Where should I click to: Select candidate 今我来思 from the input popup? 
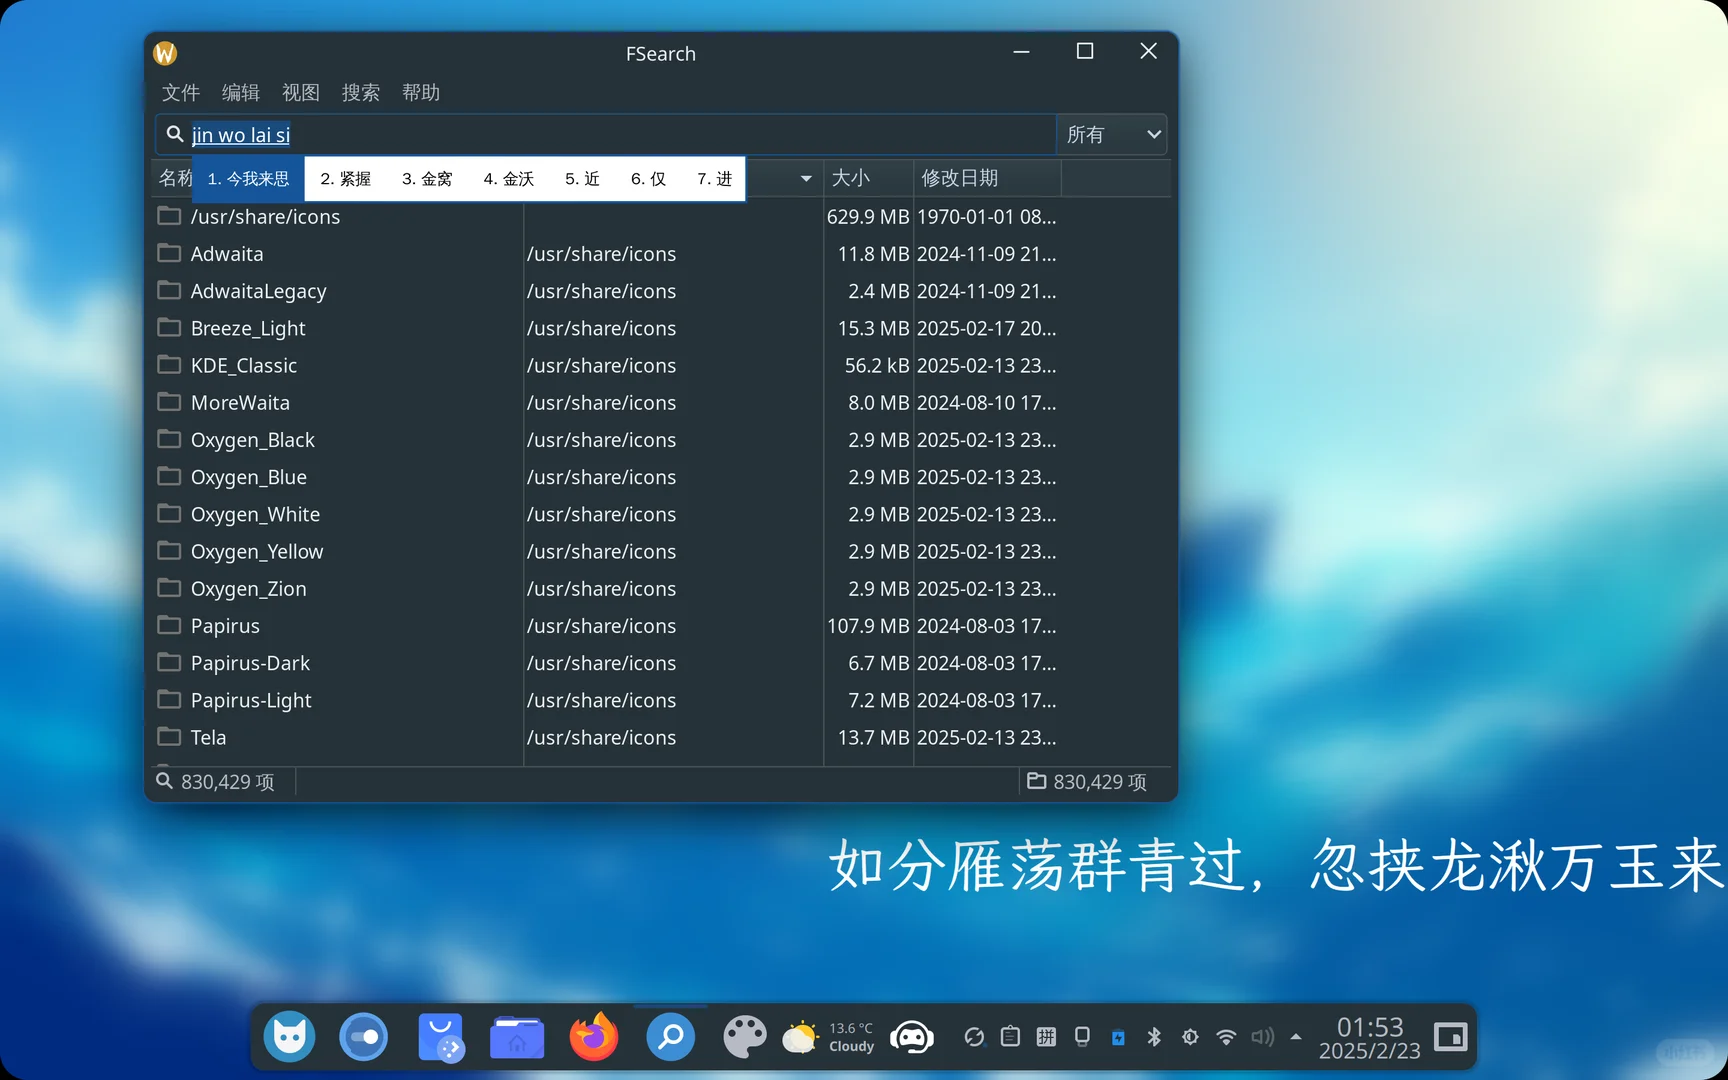[x=247, y=179]
